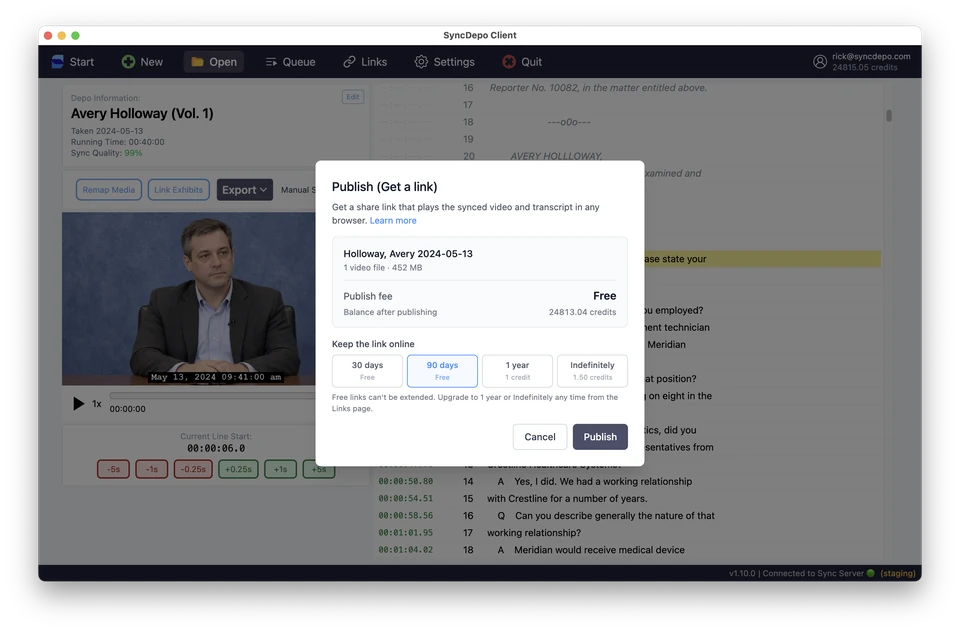Change the 1x playback speed

97,404
